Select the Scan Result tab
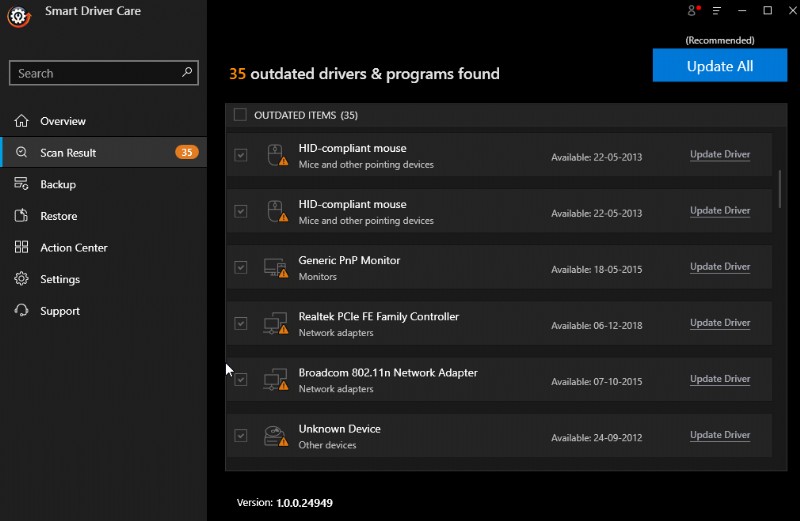 68,153
